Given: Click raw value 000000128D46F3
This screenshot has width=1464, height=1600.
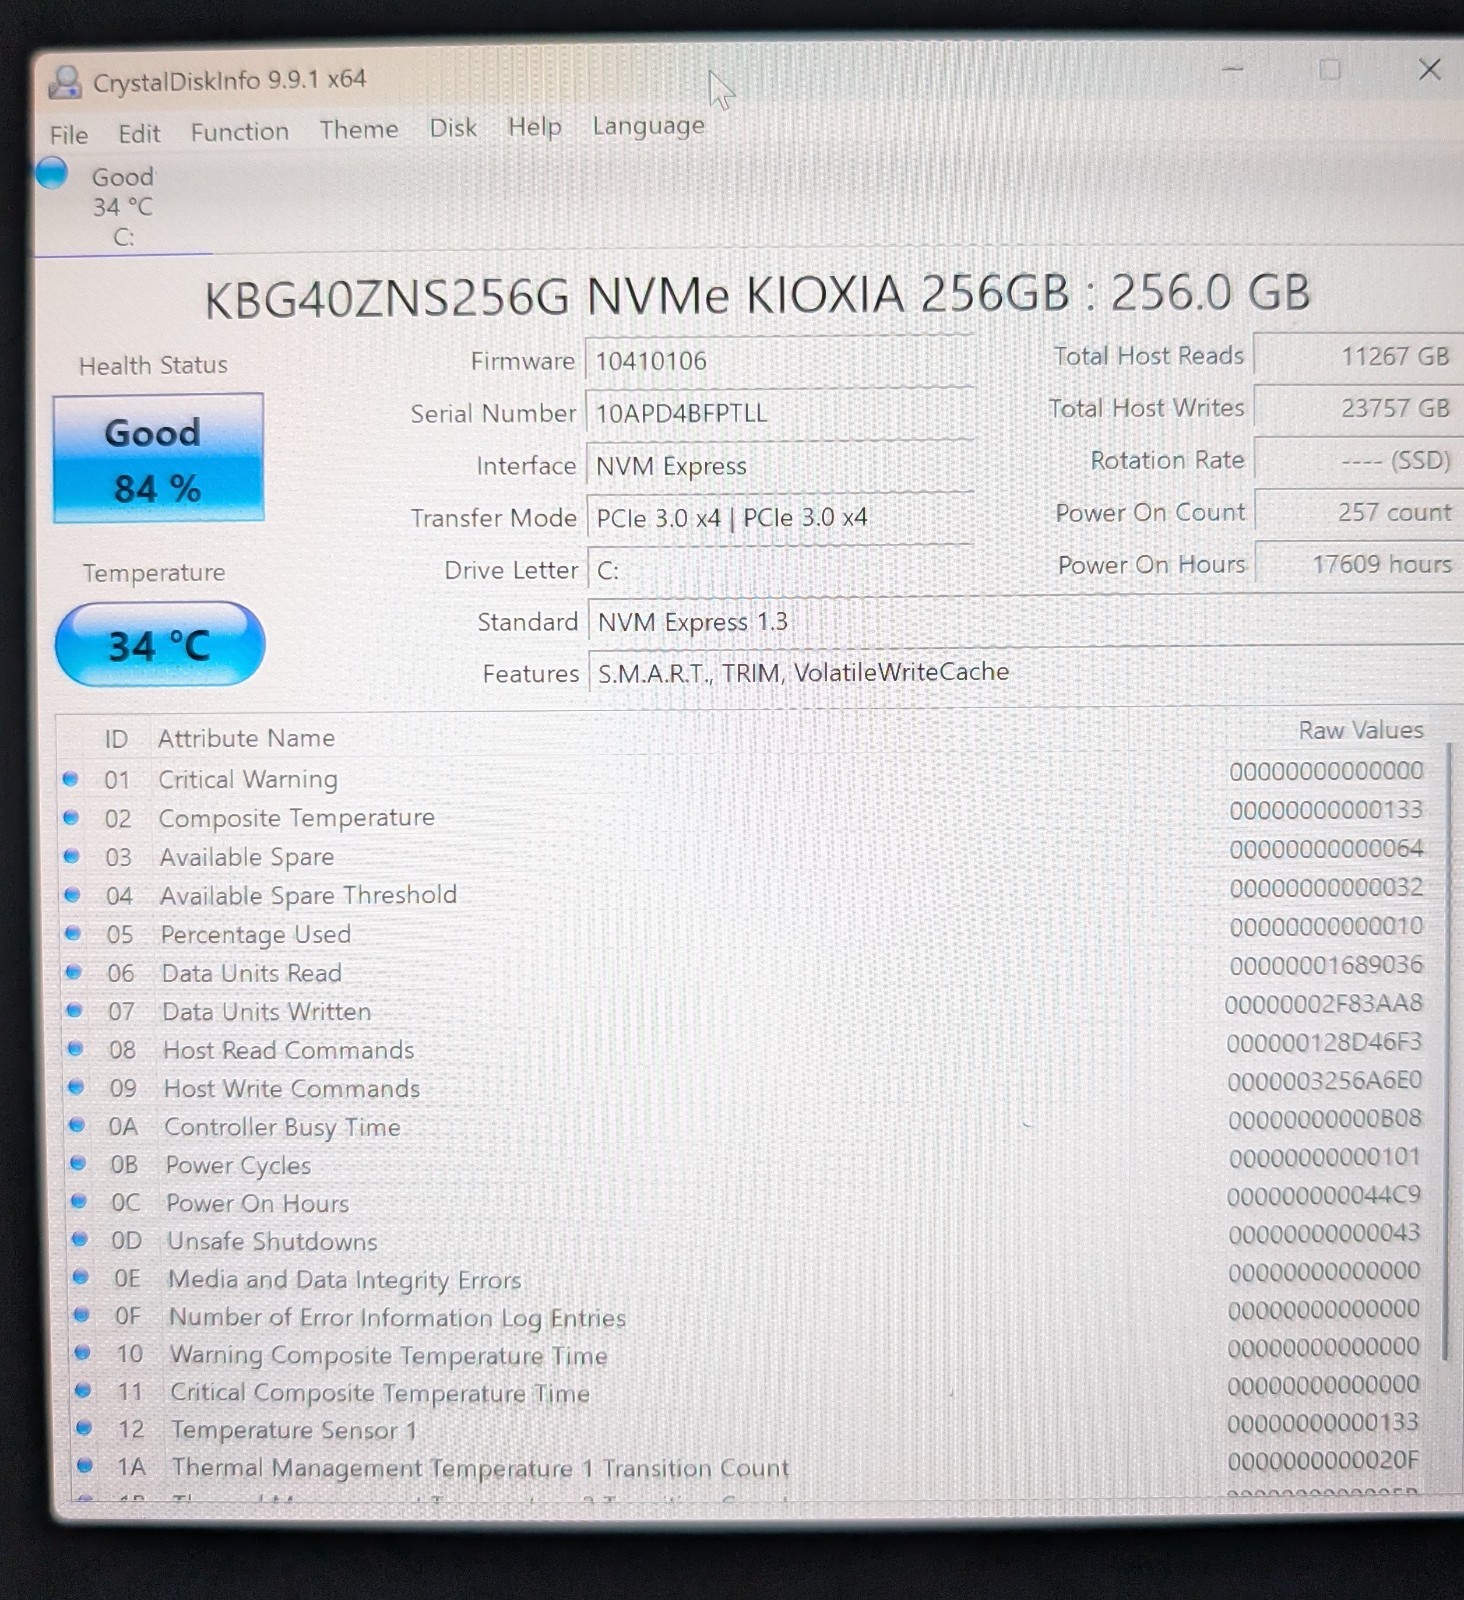Looking at the screenshot, I should [x=1324, y=1042].
